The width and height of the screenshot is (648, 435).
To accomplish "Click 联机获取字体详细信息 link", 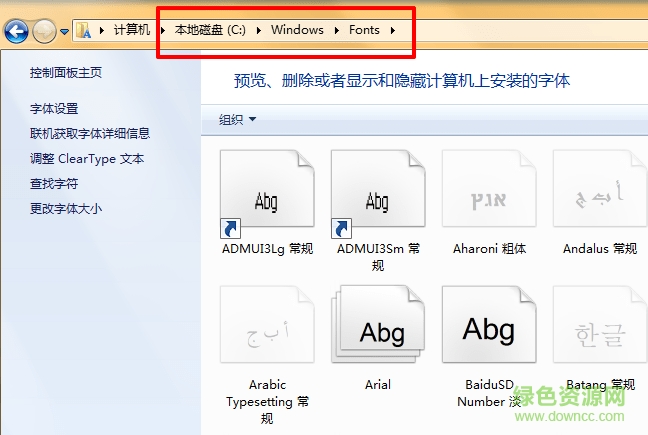I will click(90, 133).
